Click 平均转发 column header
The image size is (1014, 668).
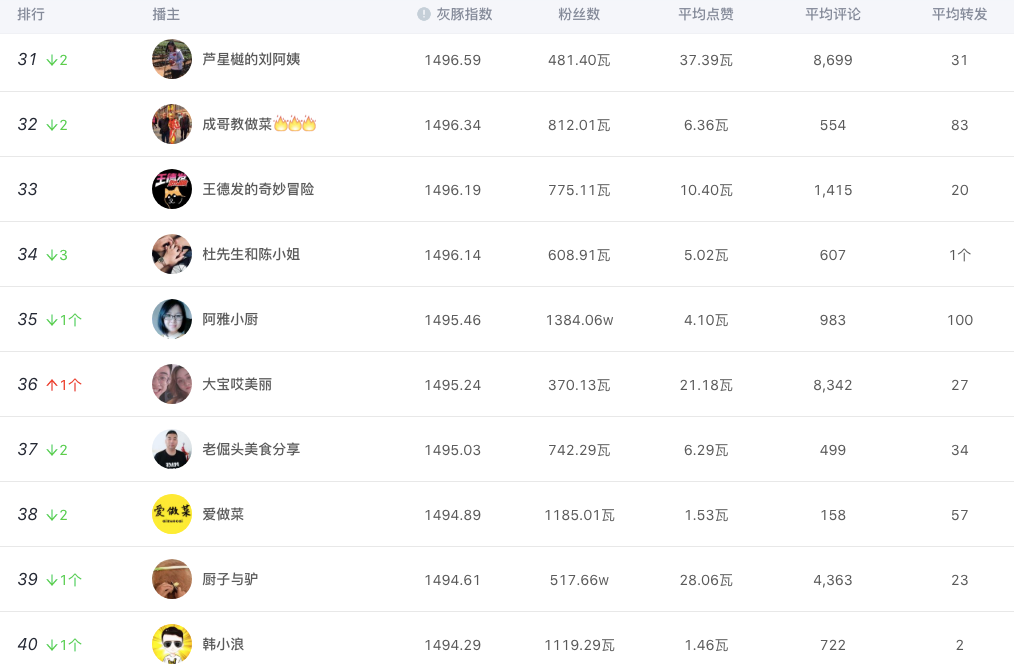[x=960, y=15]
